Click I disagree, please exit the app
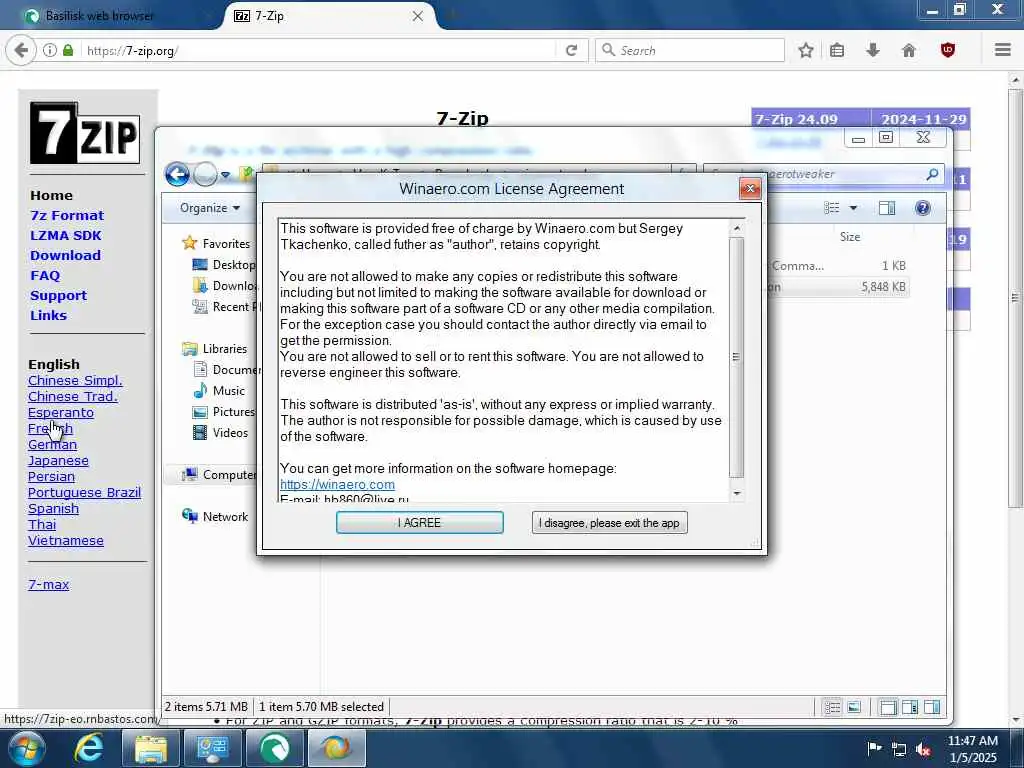Viewport: 1024px width, 768px height. click(609, 523)
